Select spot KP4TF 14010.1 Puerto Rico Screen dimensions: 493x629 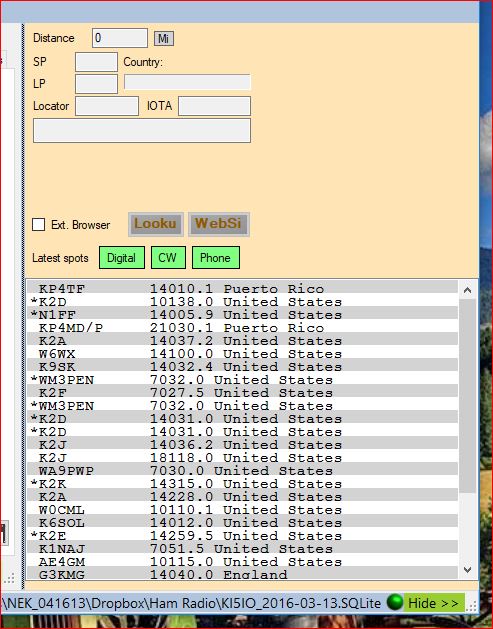[242, 288]
